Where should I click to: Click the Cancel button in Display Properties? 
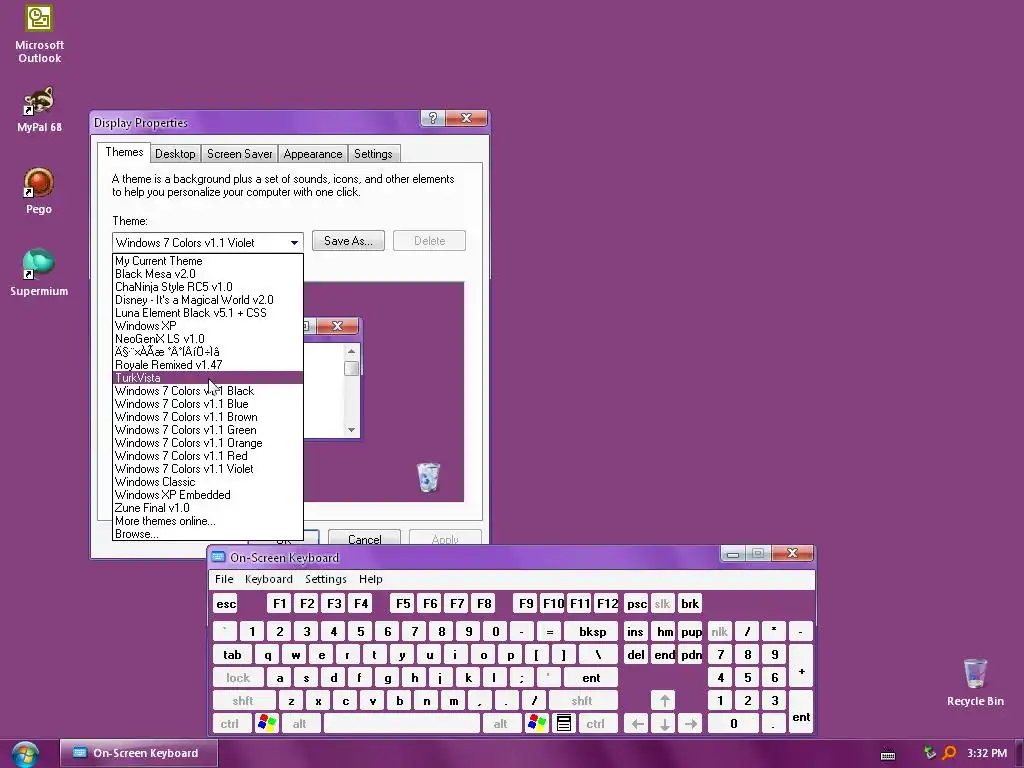click(364, 537)
